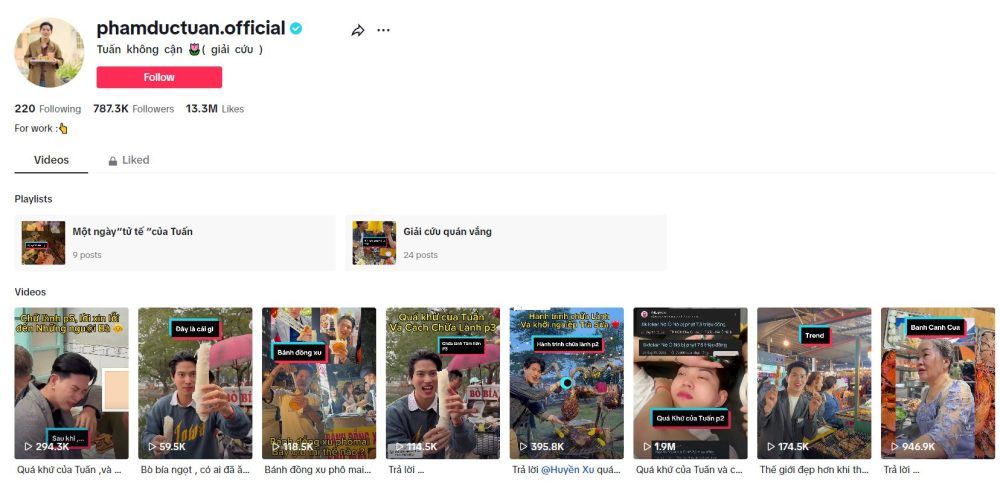Open the Bò bía ngọt video thumbnail
The width and height of the screenshot is (1000, 487).
pos(195,383)
